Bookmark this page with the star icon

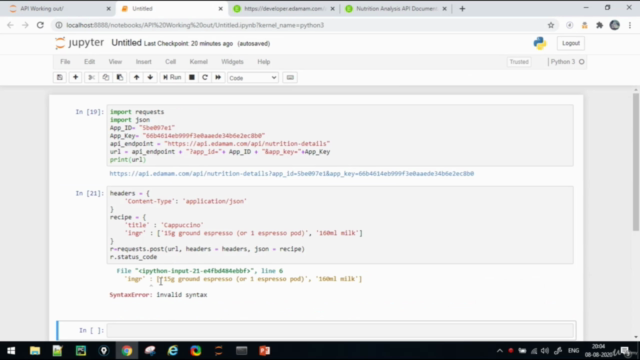[x=551, y=25]
